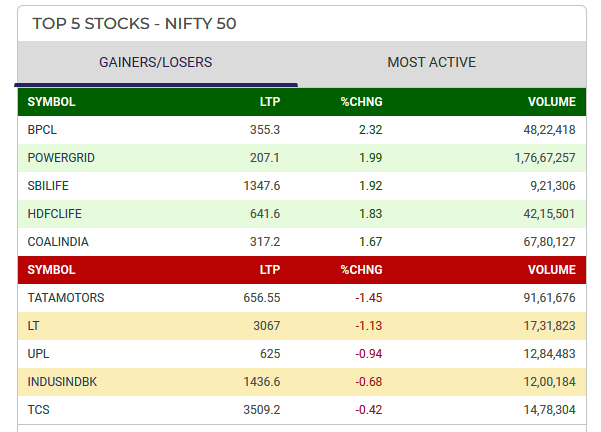This screenshot has height=432, width=601.
Task: Switch to the GAINERS/LOSERS tab
Action: pyautogui.click(x=156, y=62)
